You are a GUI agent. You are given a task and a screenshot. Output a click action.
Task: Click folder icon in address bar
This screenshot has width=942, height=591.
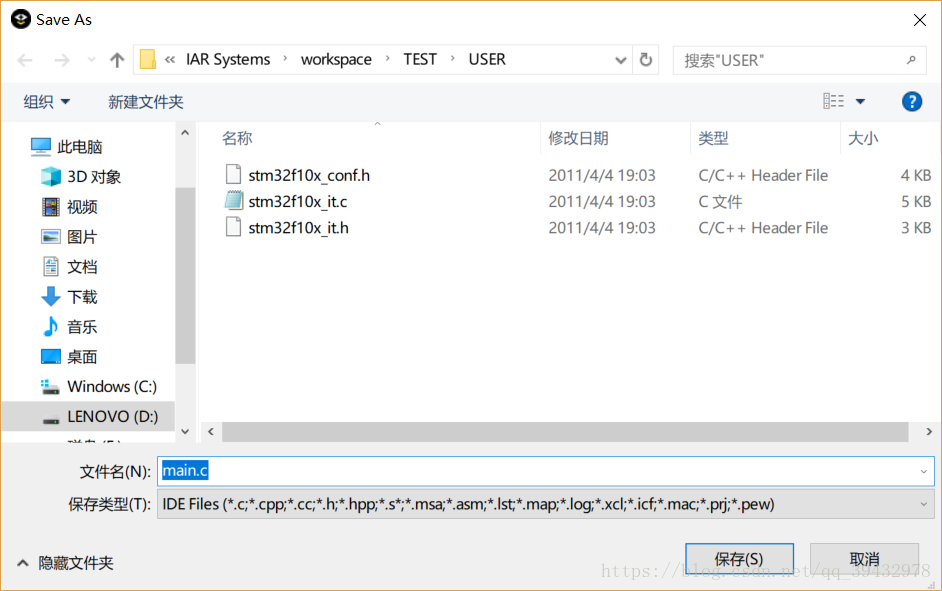pos(148,59)
